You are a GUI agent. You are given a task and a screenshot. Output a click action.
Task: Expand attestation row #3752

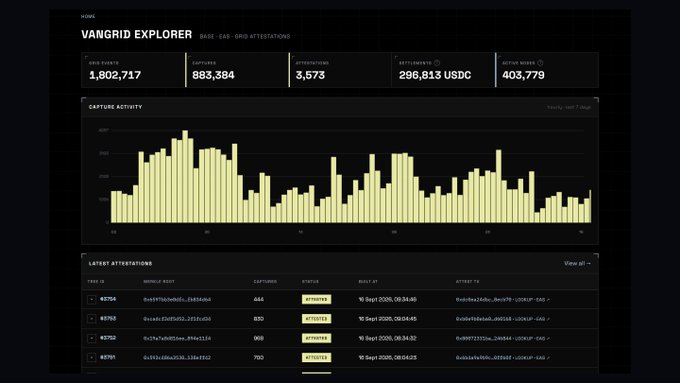tap(92, 338)
